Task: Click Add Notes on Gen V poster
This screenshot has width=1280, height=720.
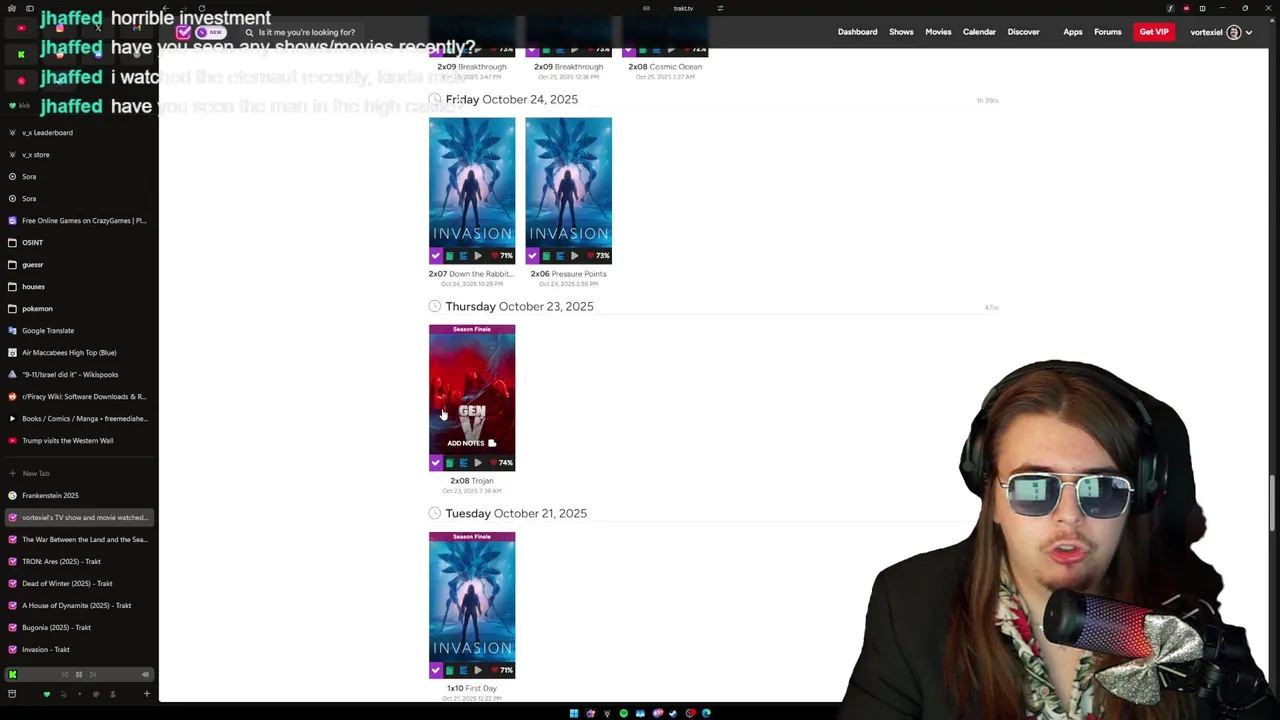Action: click(x=471, y=443)
